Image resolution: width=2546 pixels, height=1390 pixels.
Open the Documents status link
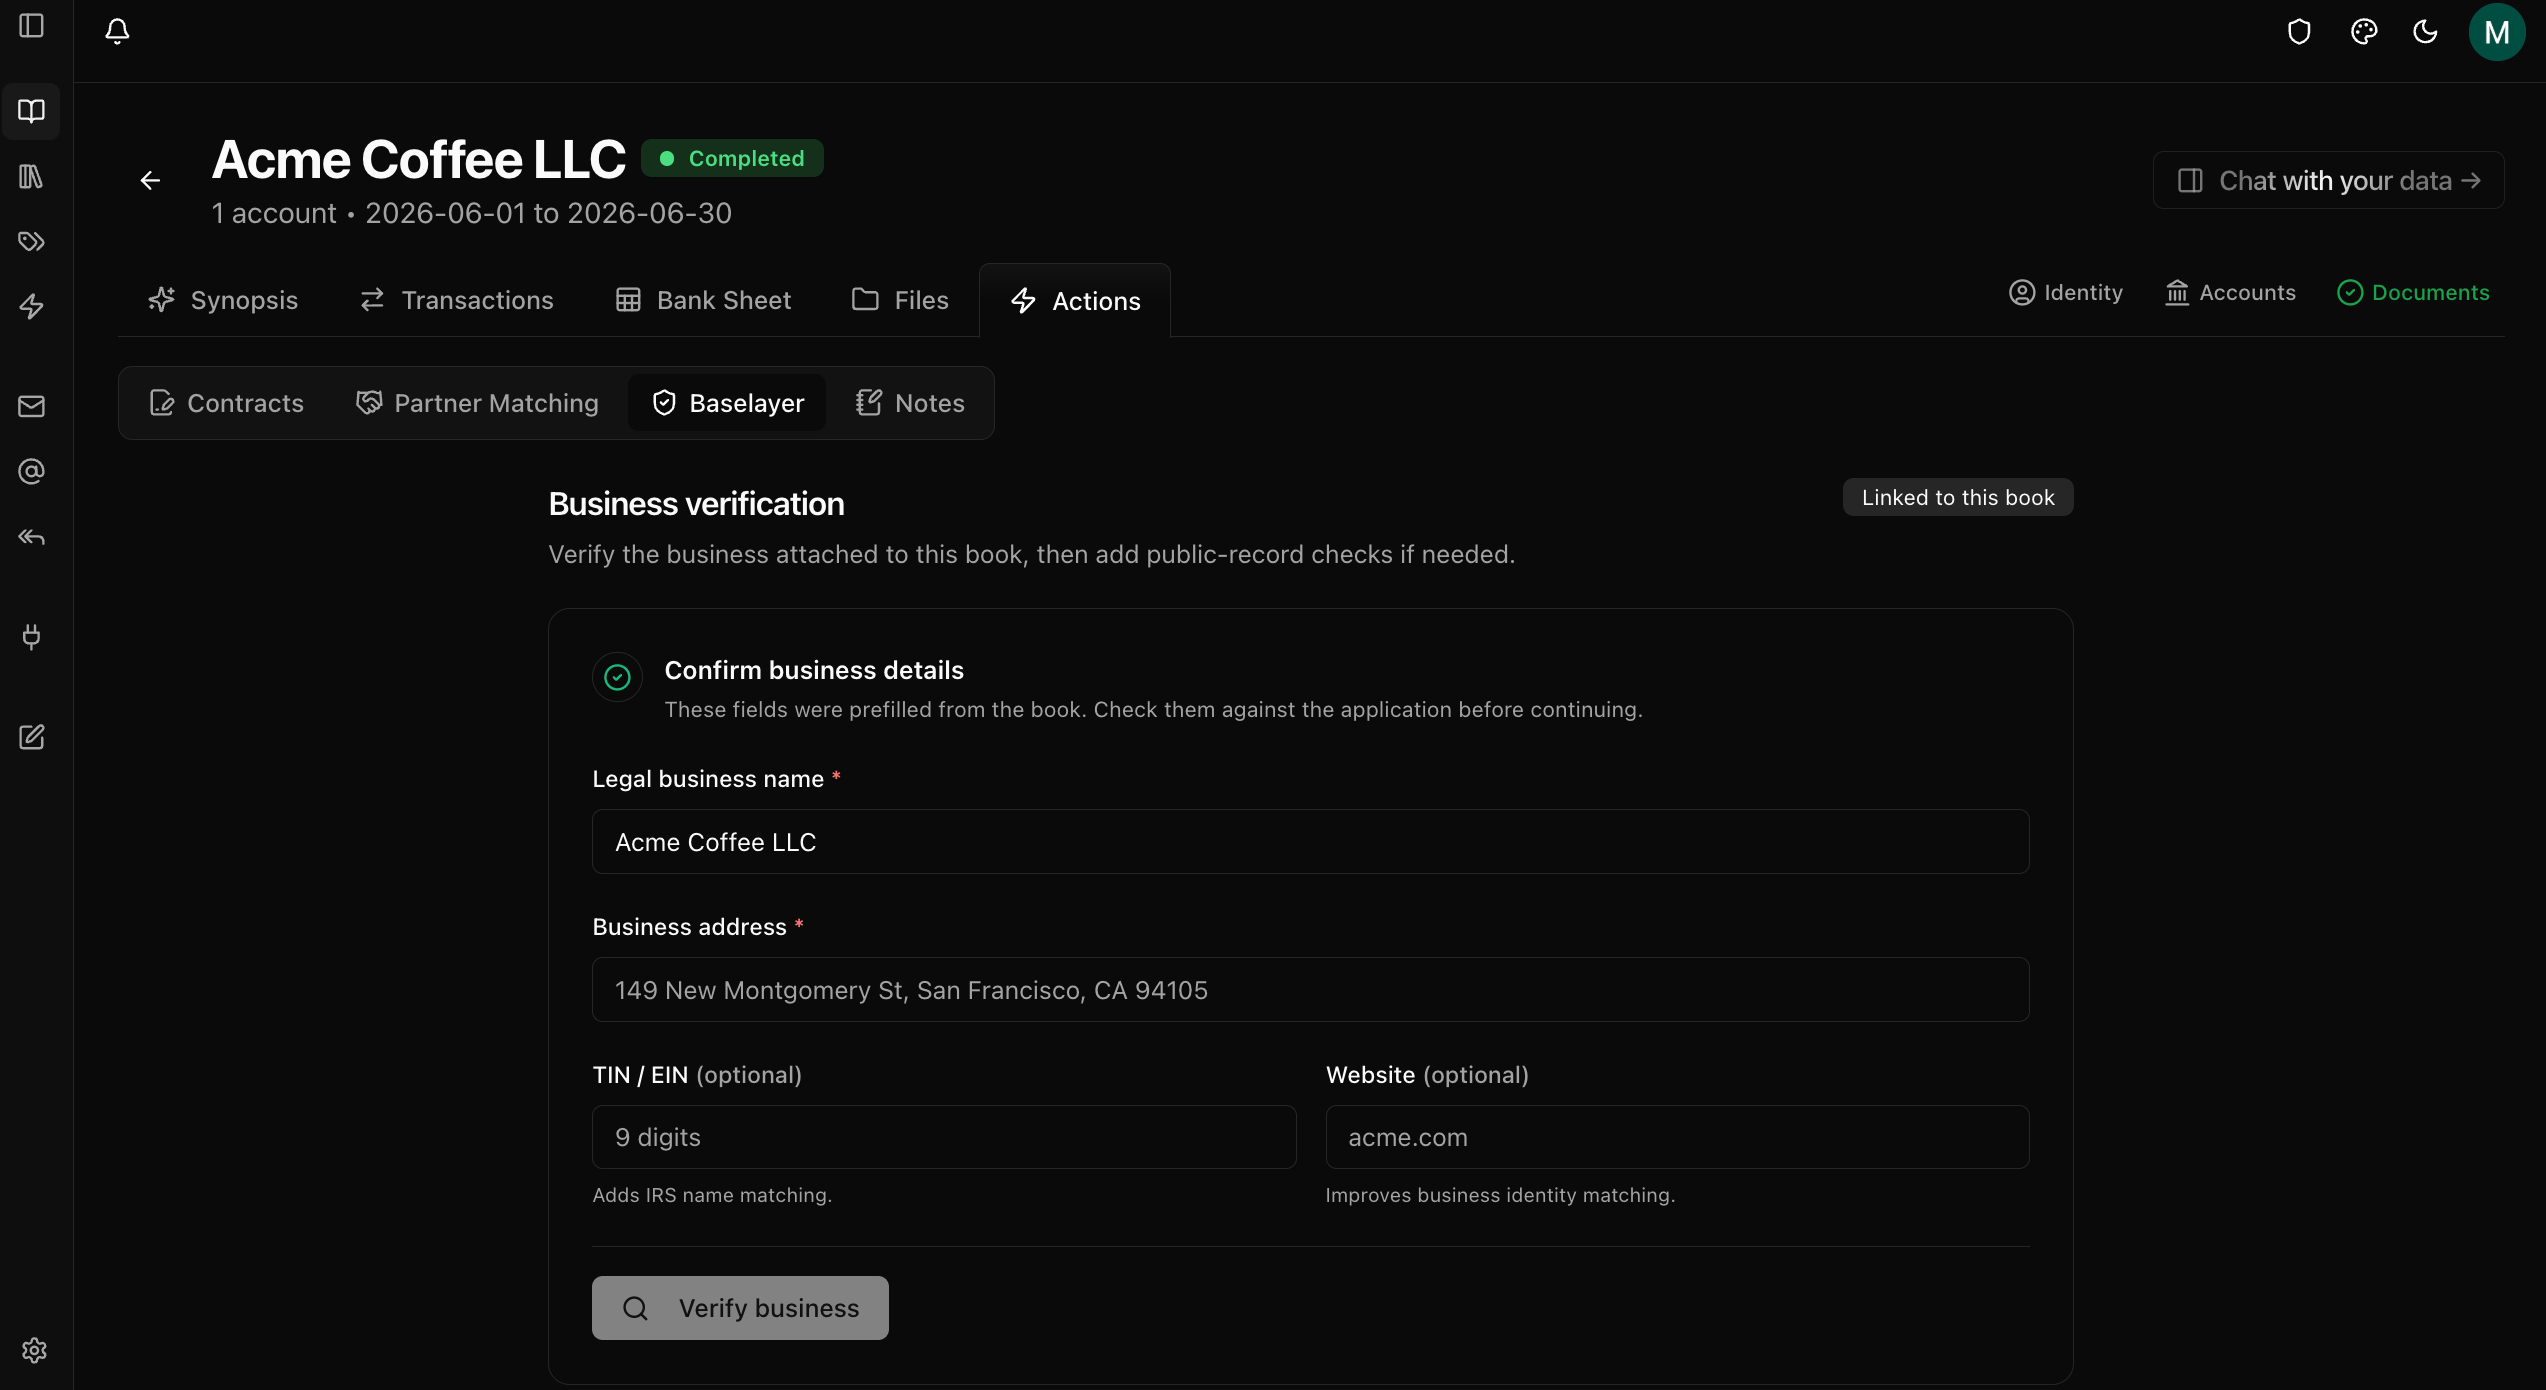(2413, 293)
